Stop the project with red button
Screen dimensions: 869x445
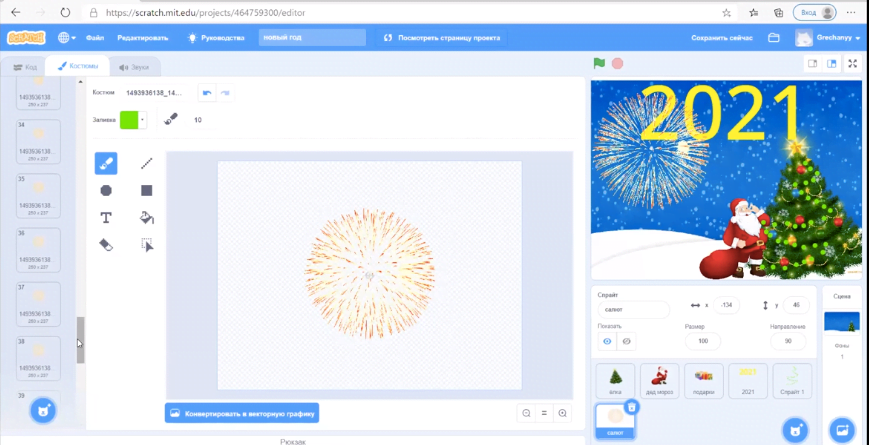pos(617,63)
